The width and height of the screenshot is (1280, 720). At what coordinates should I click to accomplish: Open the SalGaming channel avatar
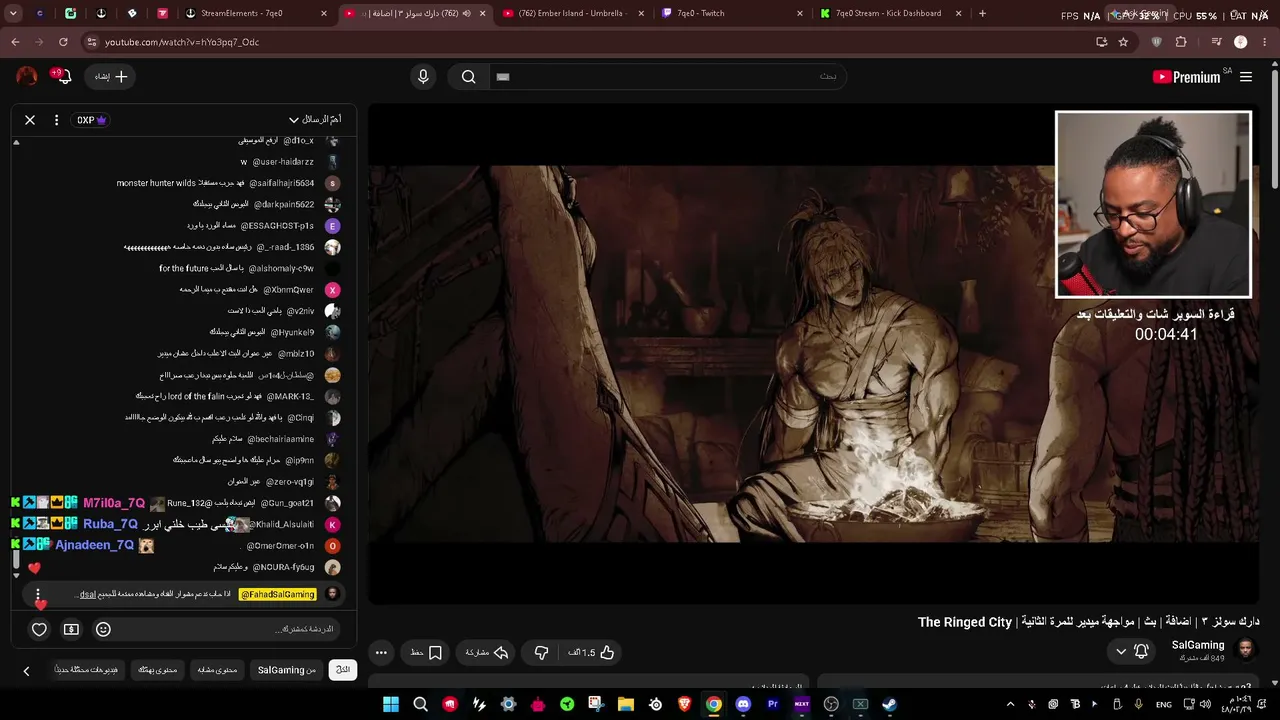pyautogui.click(x=1246, y=651)
